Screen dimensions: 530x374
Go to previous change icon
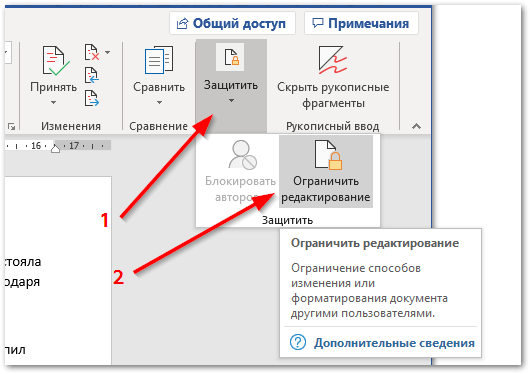coord(92,75)
